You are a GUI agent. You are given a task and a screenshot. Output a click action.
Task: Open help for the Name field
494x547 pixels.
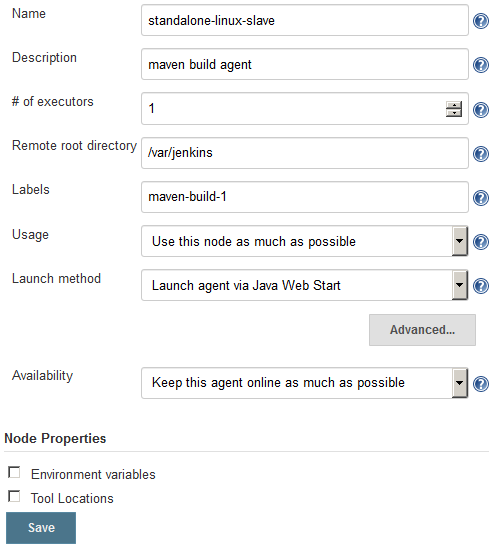tap(481, 21)
